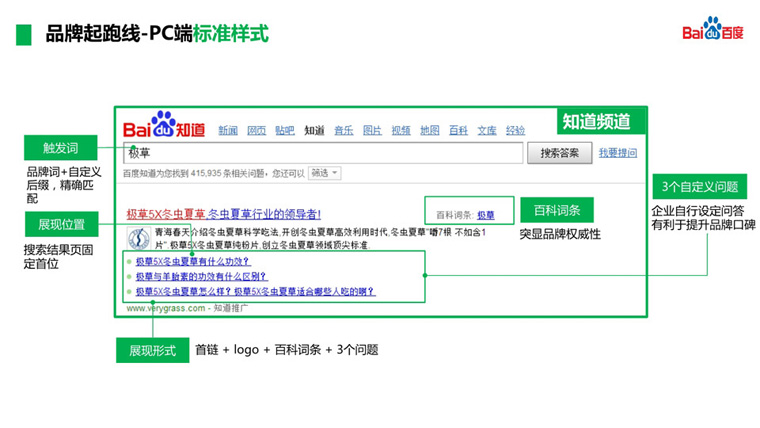Open the 文库 tab
The image size is (760, 428).
[487, 130]
